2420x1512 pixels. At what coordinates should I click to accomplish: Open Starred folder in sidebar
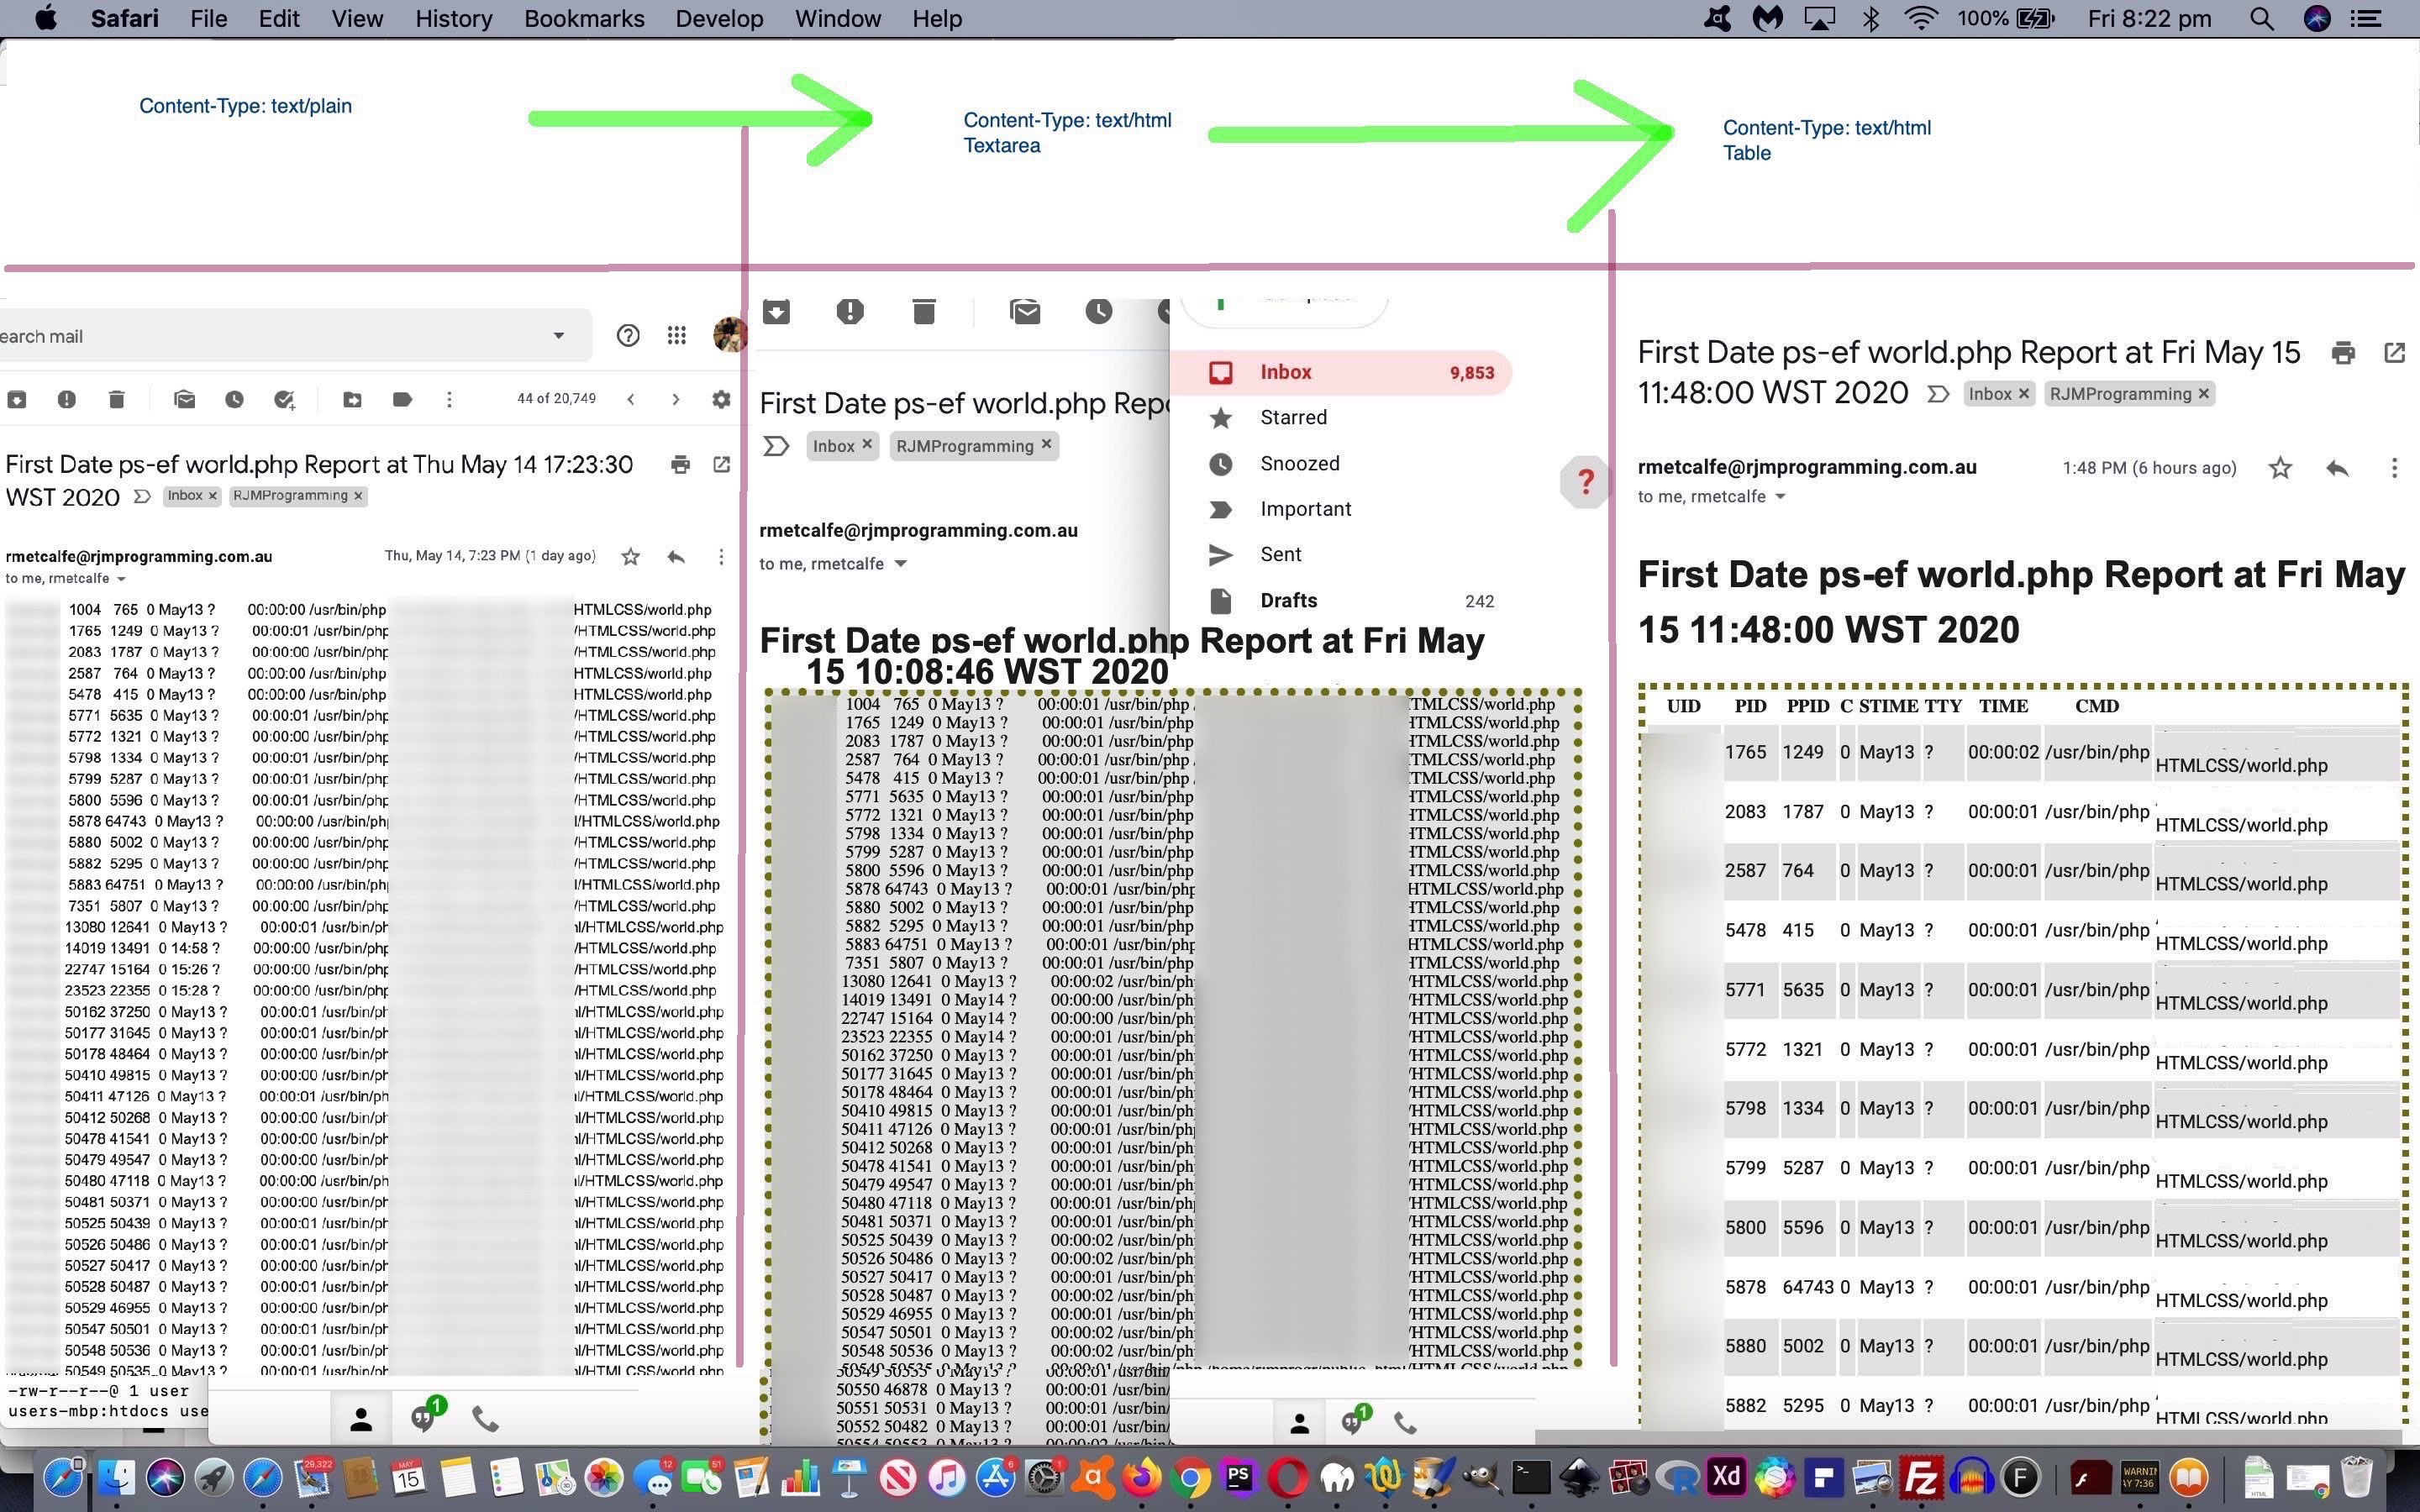tap(1293, 417)
